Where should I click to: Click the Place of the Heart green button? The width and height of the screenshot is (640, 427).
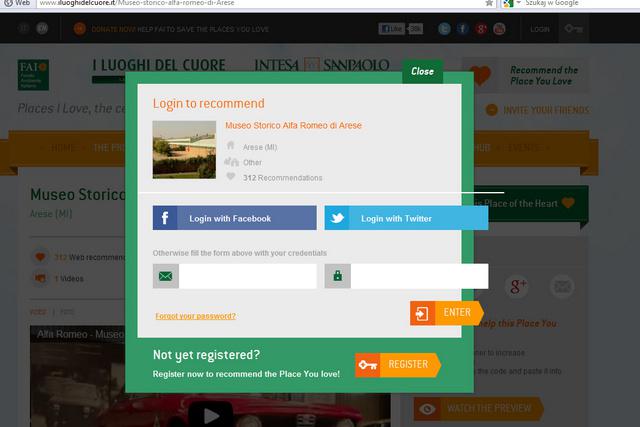(x=531, y=204)
